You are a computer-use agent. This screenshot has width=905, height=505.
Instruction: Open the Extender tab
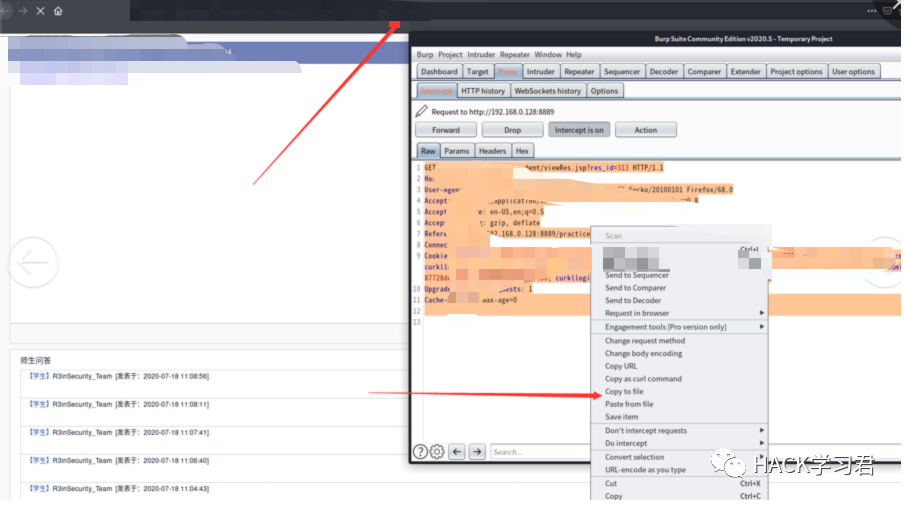tap(746, 72)
